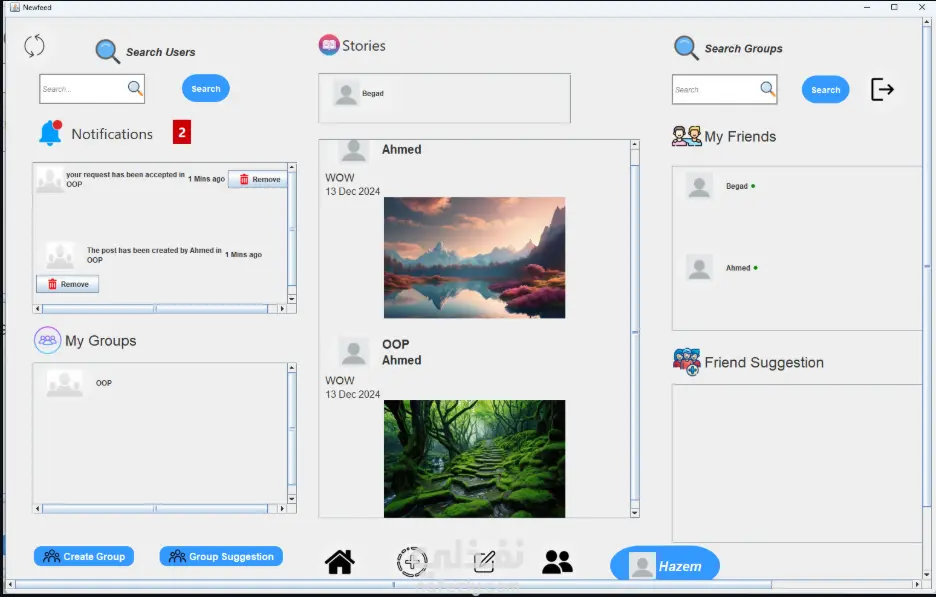The width and height of the screenshot is (936, 597).
Task: Click the red notification count badge
Action: [182, 132]
